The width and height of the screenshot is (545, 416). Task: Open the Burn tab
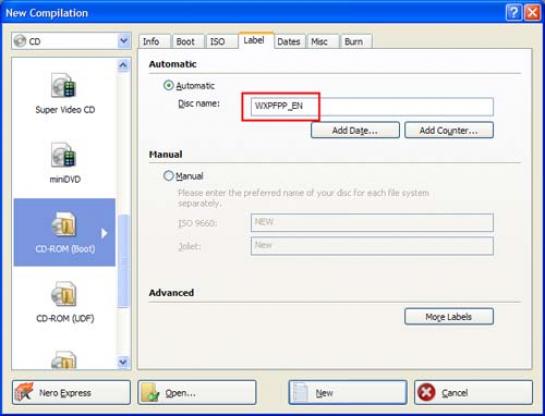(354, 42)
